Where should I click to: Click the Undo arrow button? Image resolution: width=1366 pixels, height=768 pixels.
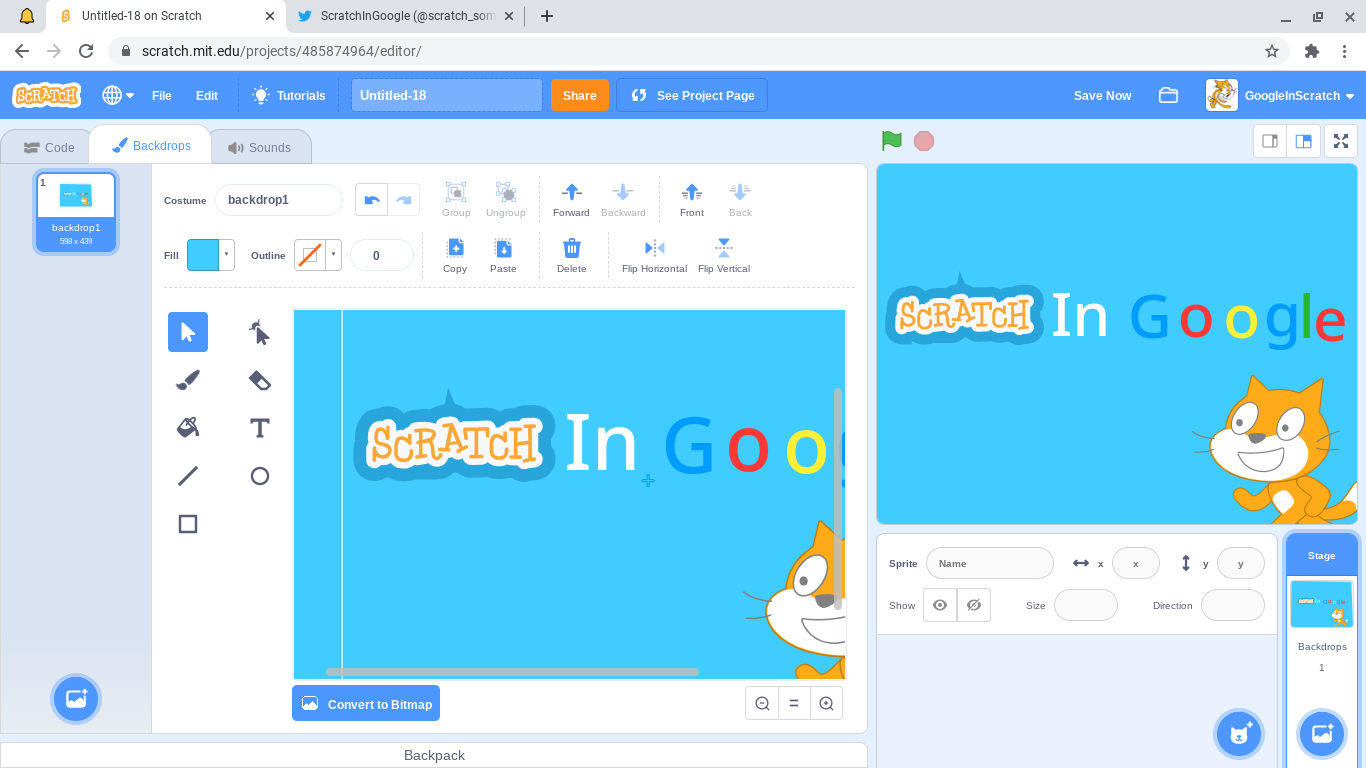pyautogui.click(x=372, y=200)
